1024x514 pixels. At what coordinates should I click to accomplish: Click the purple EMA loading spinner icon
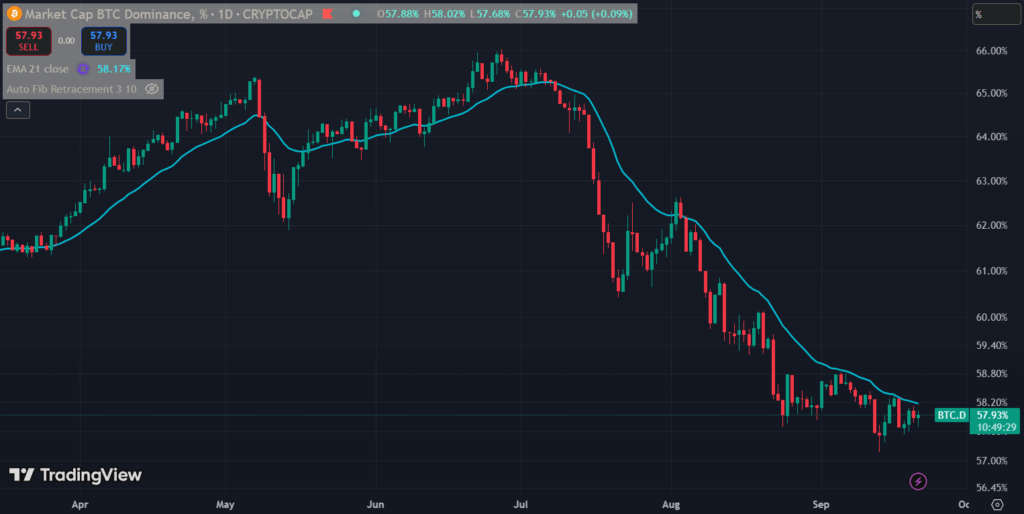(83, 69)
